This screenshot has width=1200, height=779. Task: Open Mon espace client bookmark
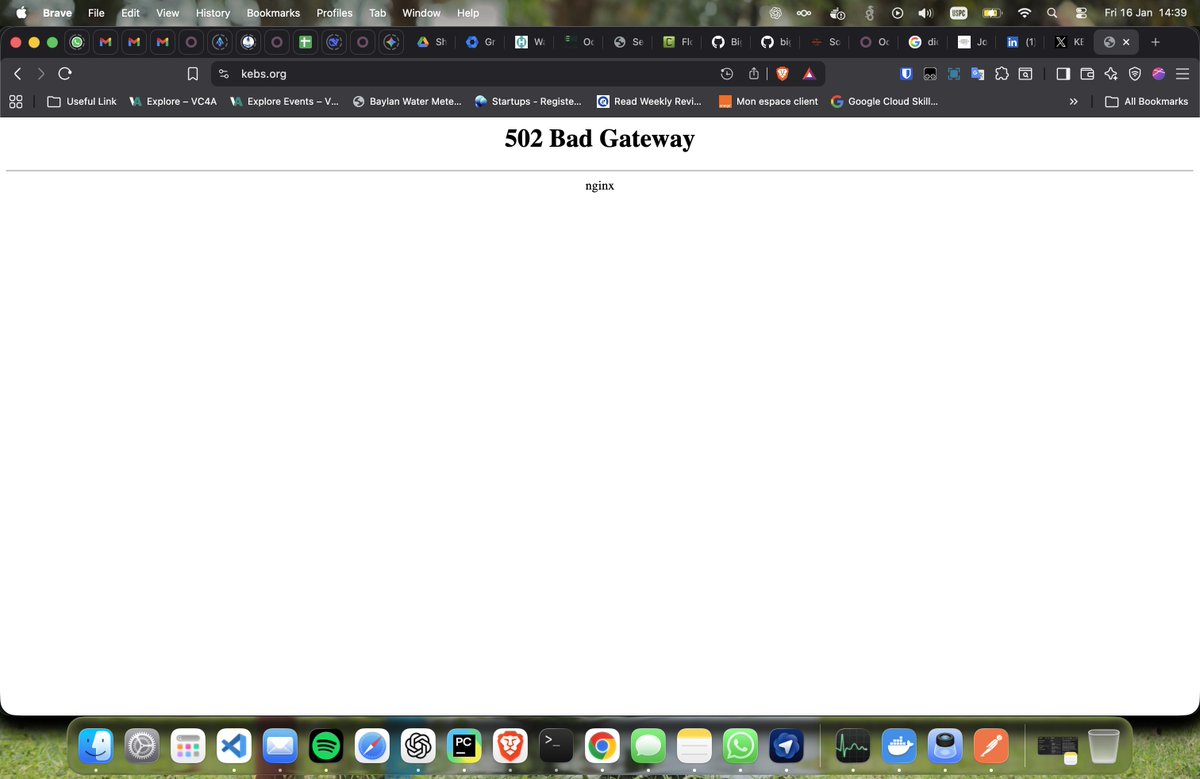(766, 101)
